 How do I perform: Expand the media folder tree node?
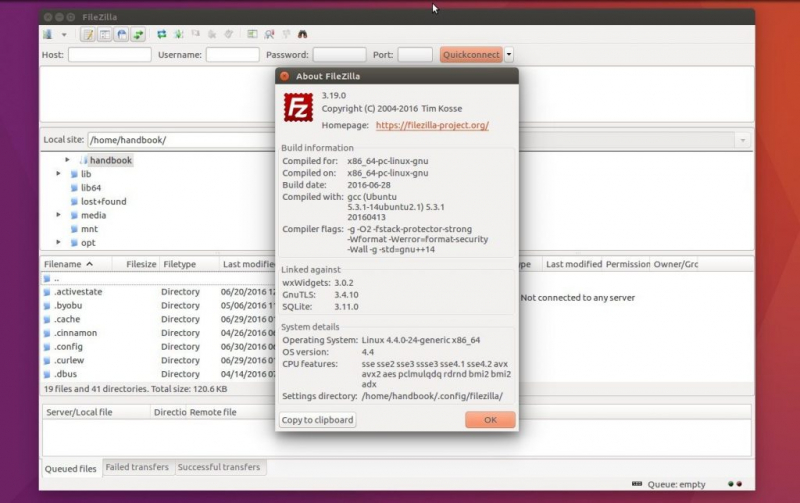click(59, 215)
